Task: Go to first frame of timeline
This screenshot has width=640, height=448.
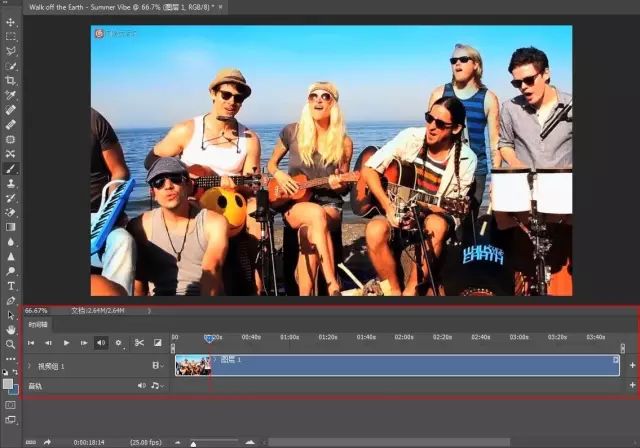Action: [x=31, y=343]
